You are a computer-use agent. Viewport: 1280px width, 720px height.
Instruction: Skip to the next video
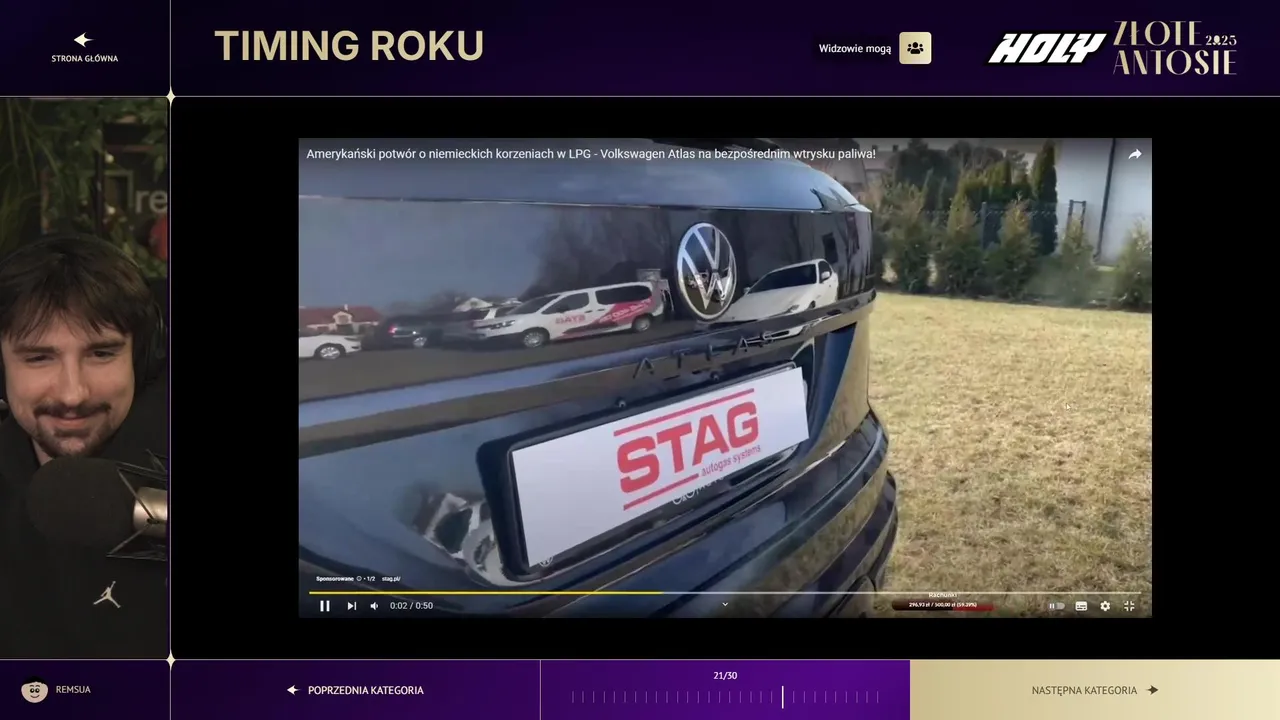[x=351, y=606]
